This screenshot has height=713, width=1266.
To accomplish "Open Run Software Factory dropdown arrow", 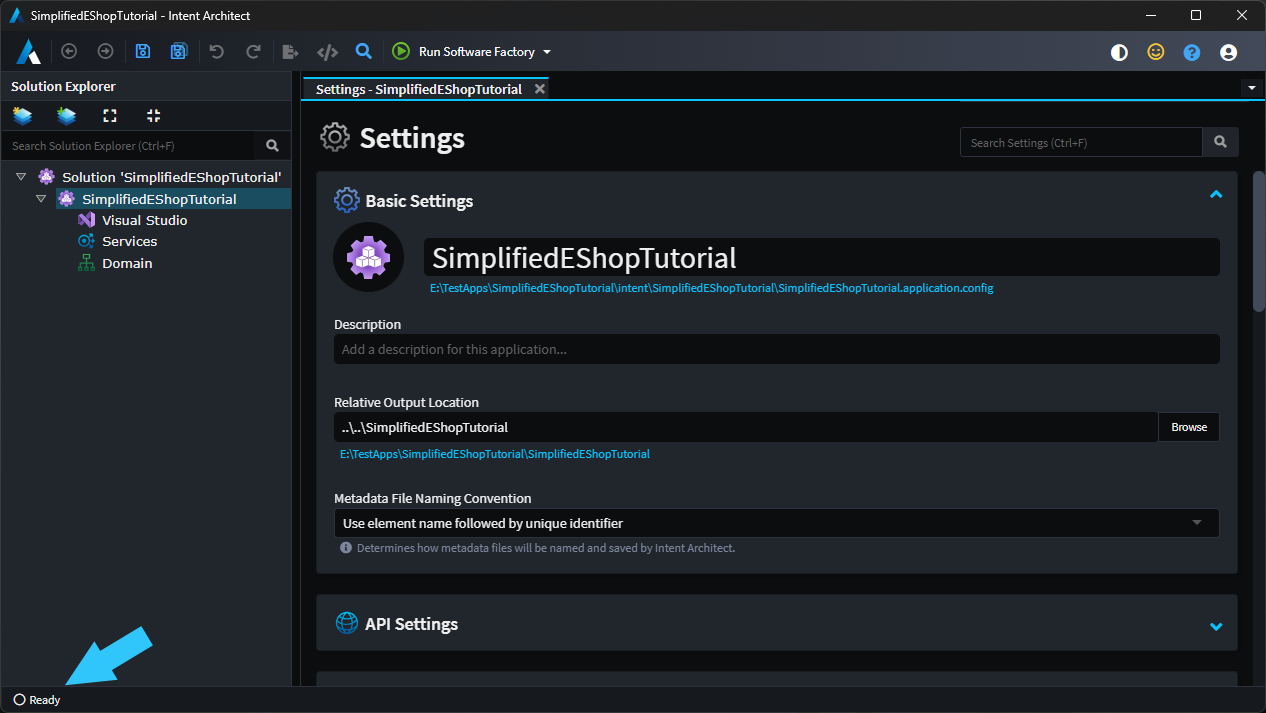I will coord(547,52).
